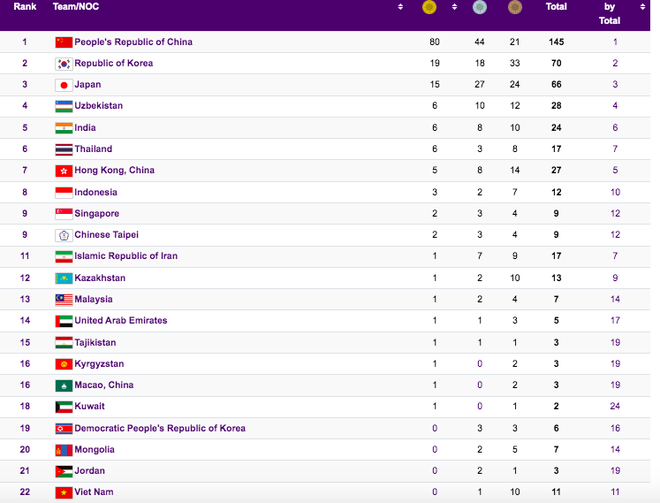Click the Japan flag icon
The image size is (660, 503).
(64, 85)
